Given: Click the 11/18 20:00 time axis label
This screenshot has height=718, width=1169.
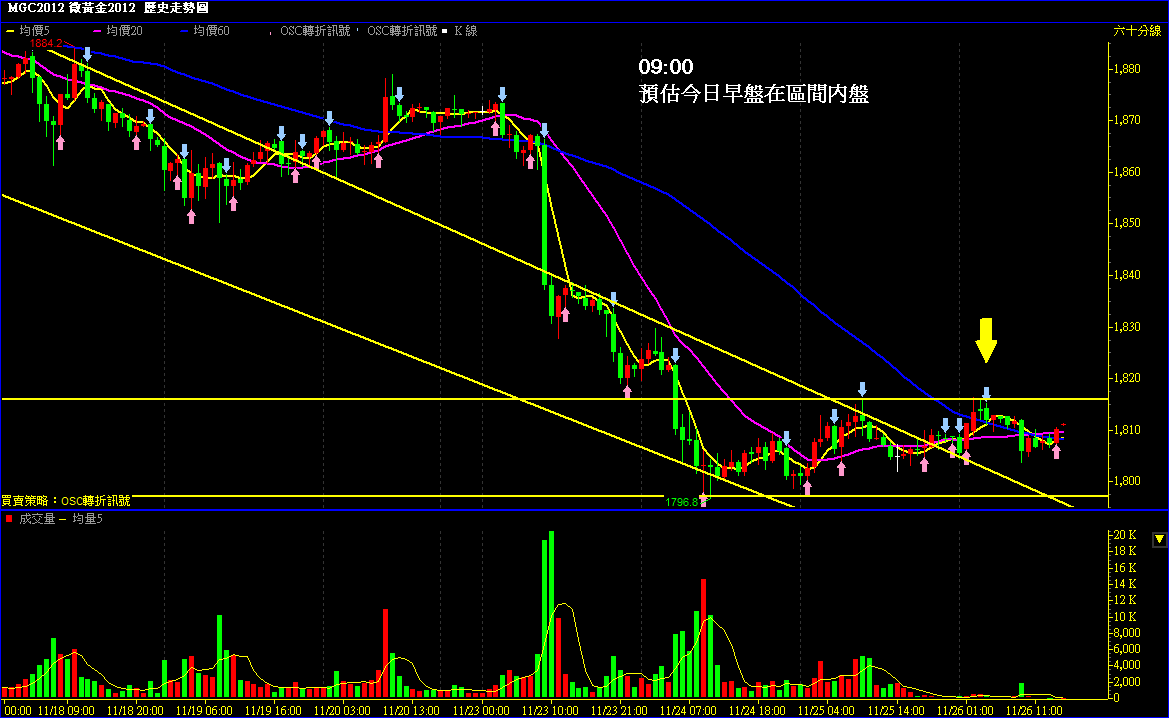Looking at the screenshot, I should coord(135,711).
